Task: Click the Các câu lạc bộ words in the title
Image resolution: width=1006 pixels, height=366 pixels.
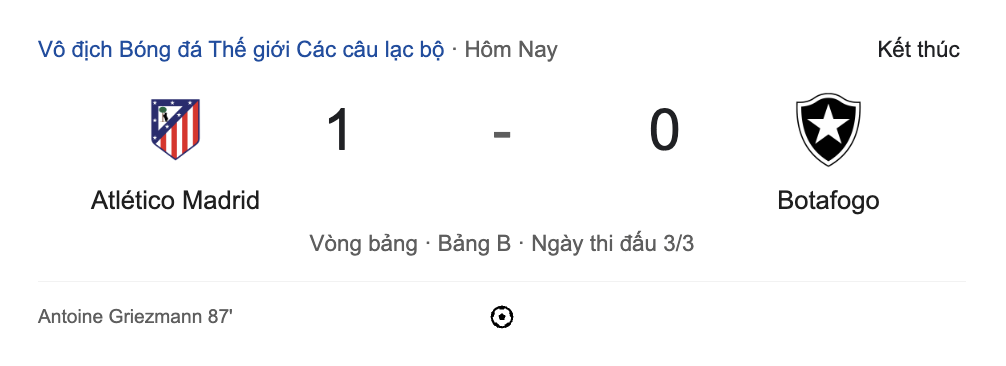Action: pos(370,49)
